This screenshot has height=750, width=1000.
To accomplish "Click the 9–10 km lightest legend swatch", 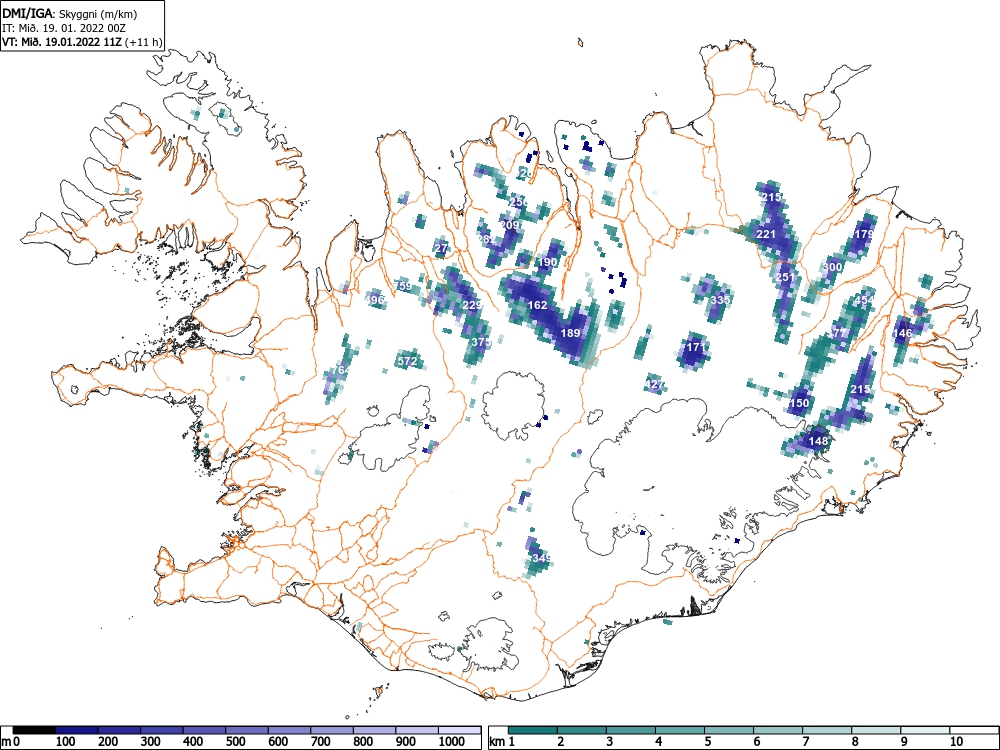I will 925,730.
